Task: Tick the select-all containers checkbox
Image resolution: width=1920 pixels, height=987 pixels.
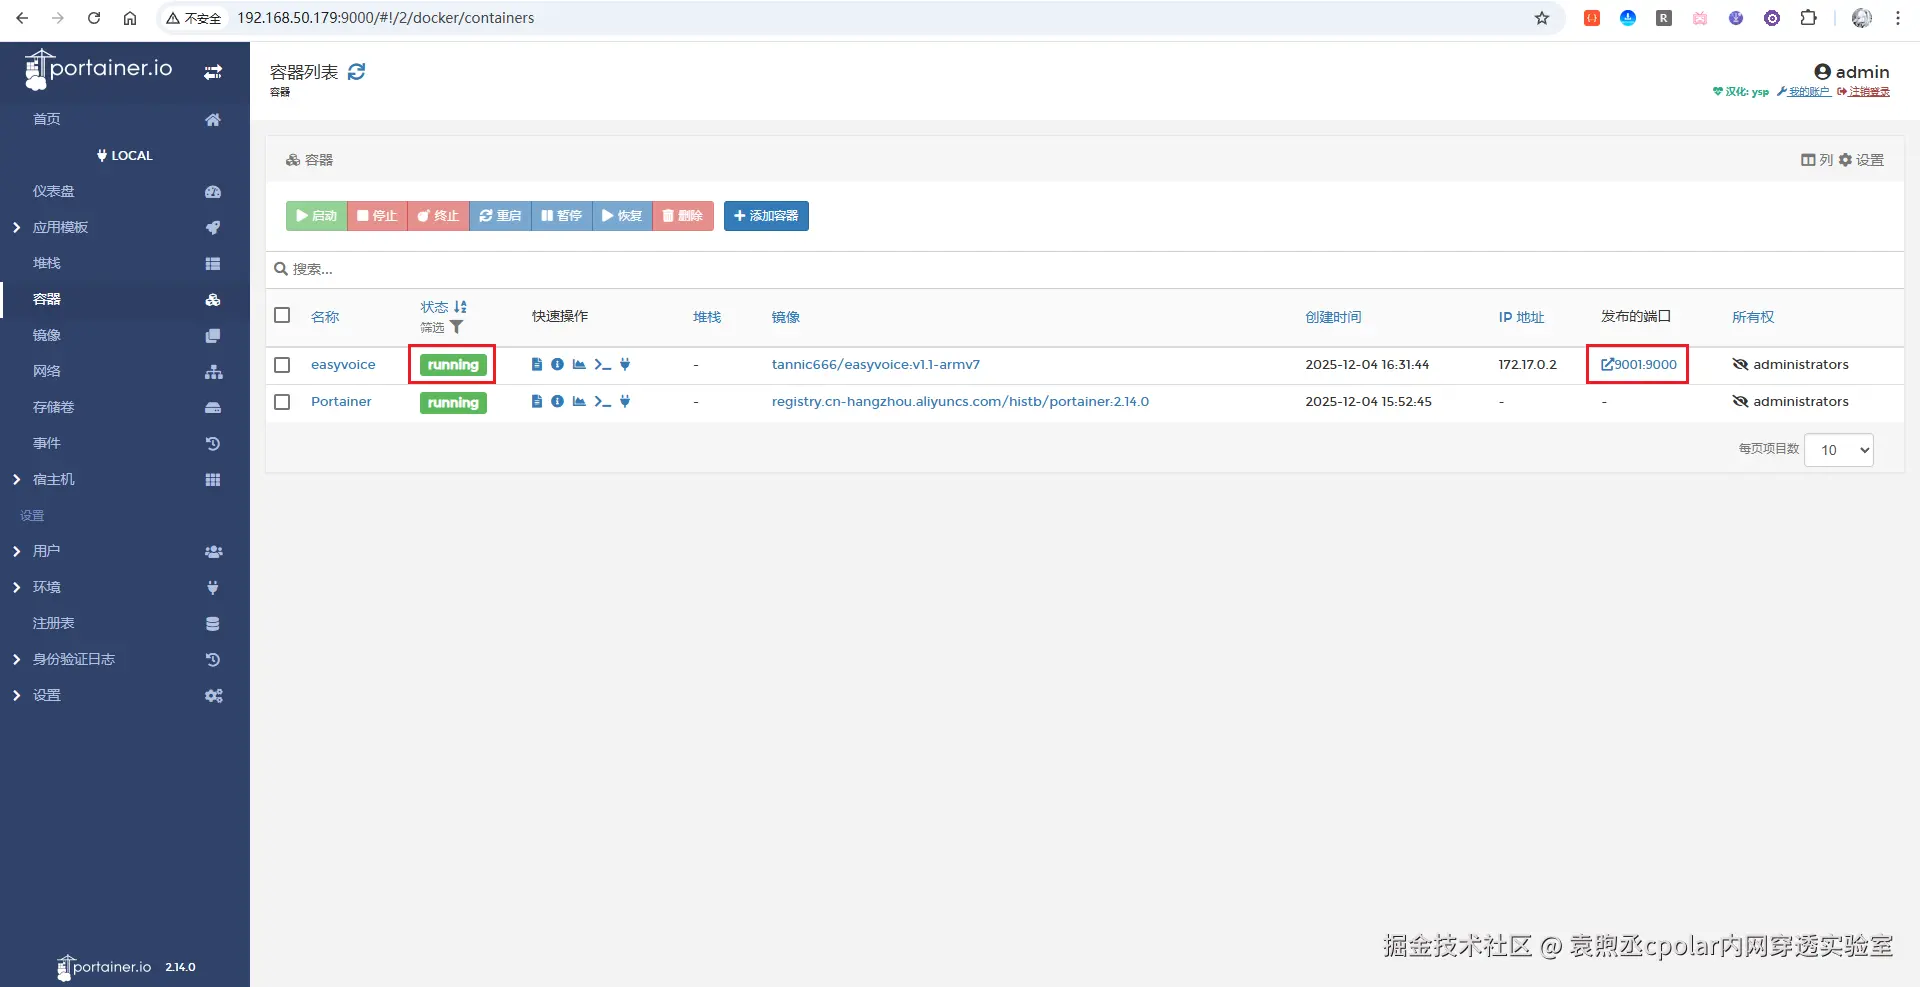Action: (x=282, y=316)
